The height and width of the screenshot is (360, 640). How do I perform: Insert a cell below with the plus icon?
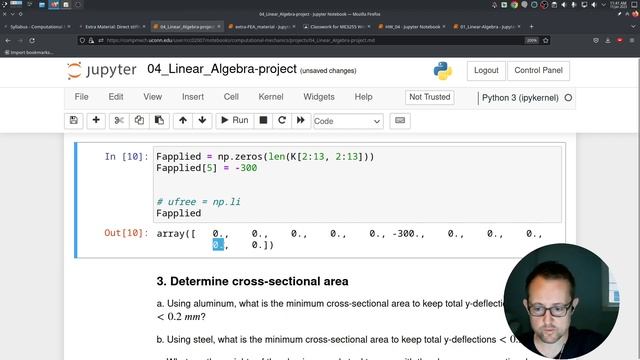(x=96, y=120)
